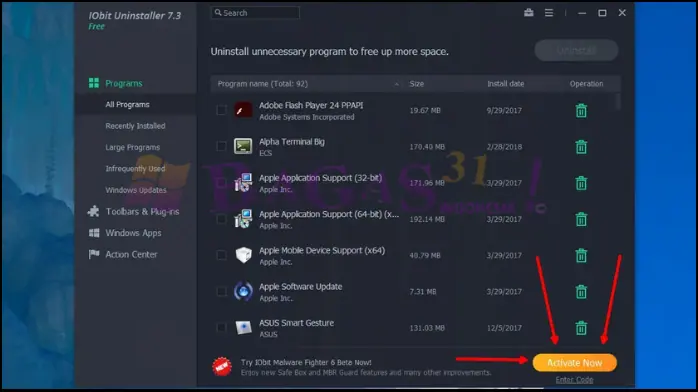The image size is (698, 392).
Task: Open Action Center section
Action: pos(131,254)
